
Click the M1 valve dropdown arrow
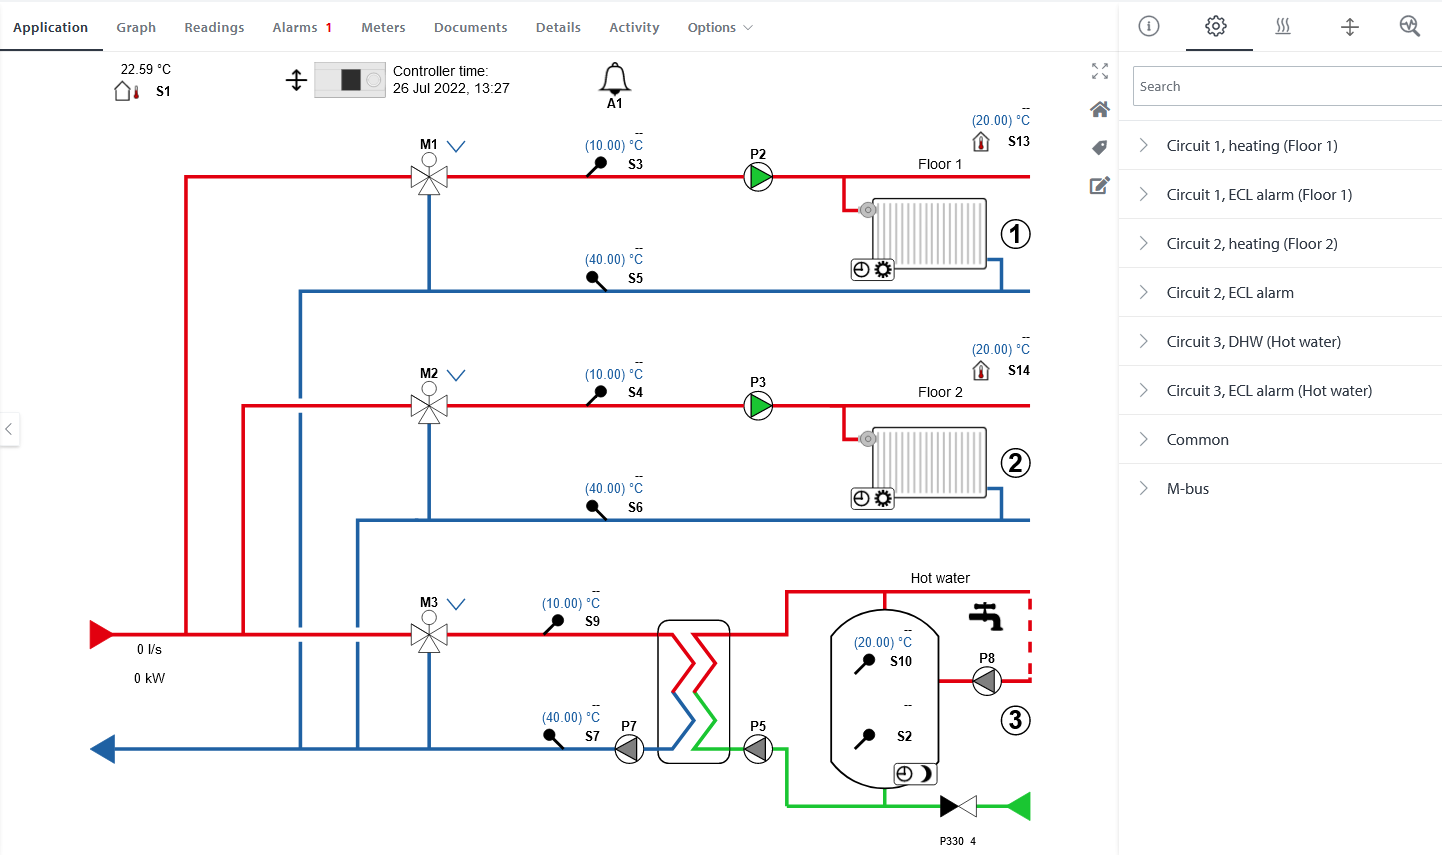pyautogui.click(x=456, y=146)
